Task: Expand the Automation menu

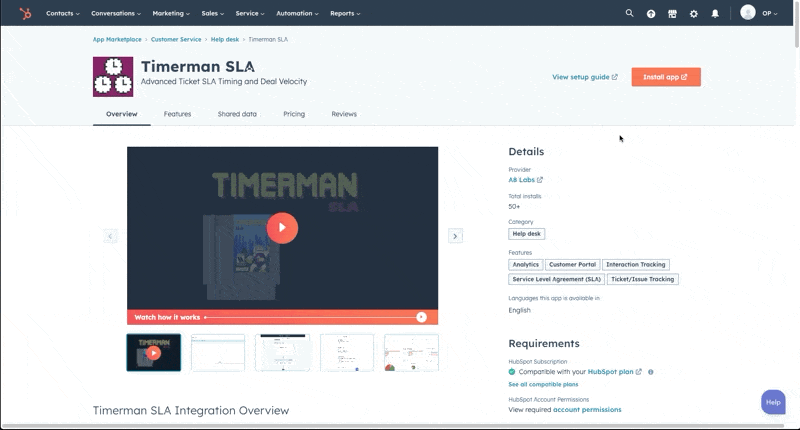Action: (x=297, y=13)
